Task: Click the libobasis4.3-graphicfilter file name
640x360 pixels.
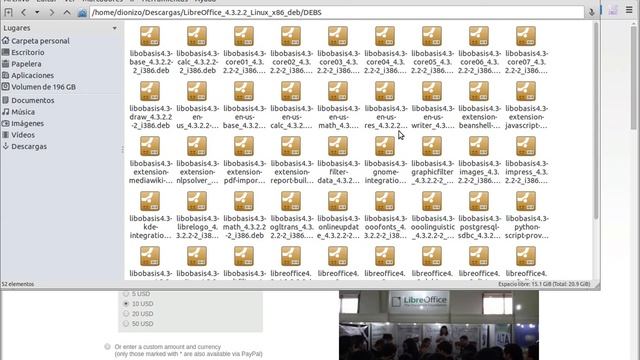Action: click(432, 172)
